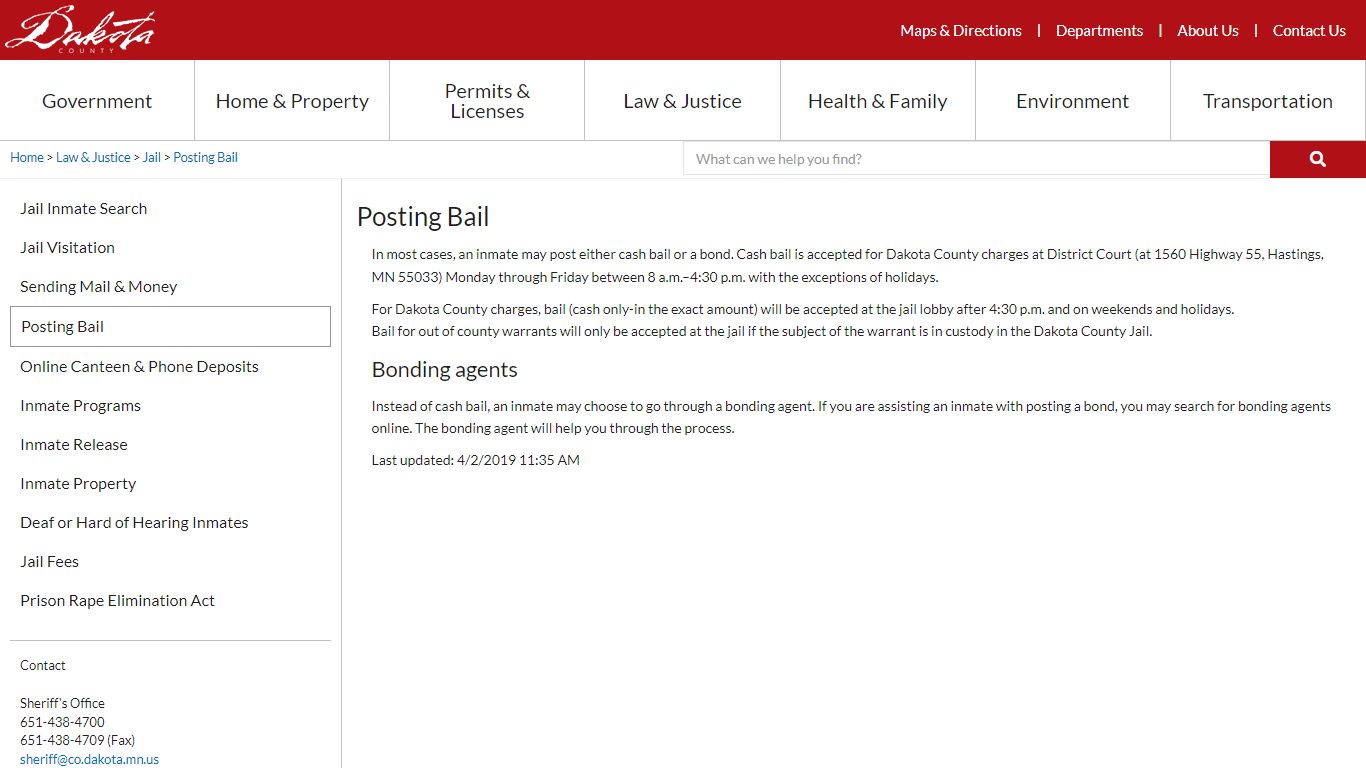Image resolution: width=1366 pixels, height=768 pixels.
Task: Click the Dakota County logo
Action: click(x=80, y=29)
